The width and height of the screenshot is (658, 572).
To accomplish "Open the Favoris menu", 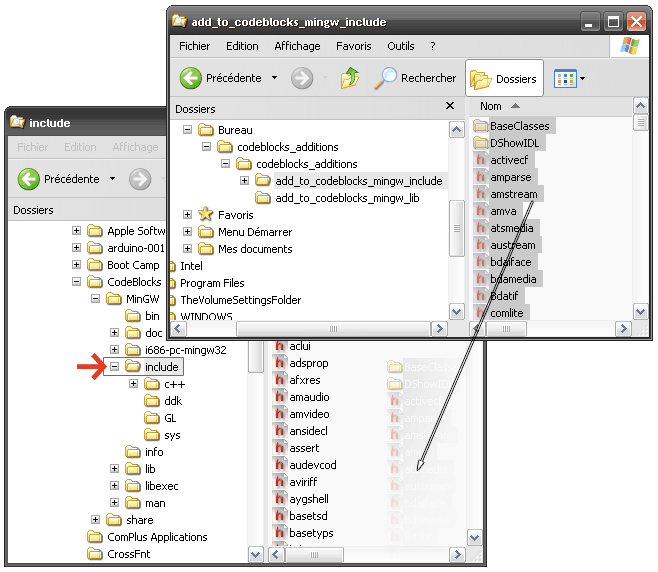I will tap(354, 46).
